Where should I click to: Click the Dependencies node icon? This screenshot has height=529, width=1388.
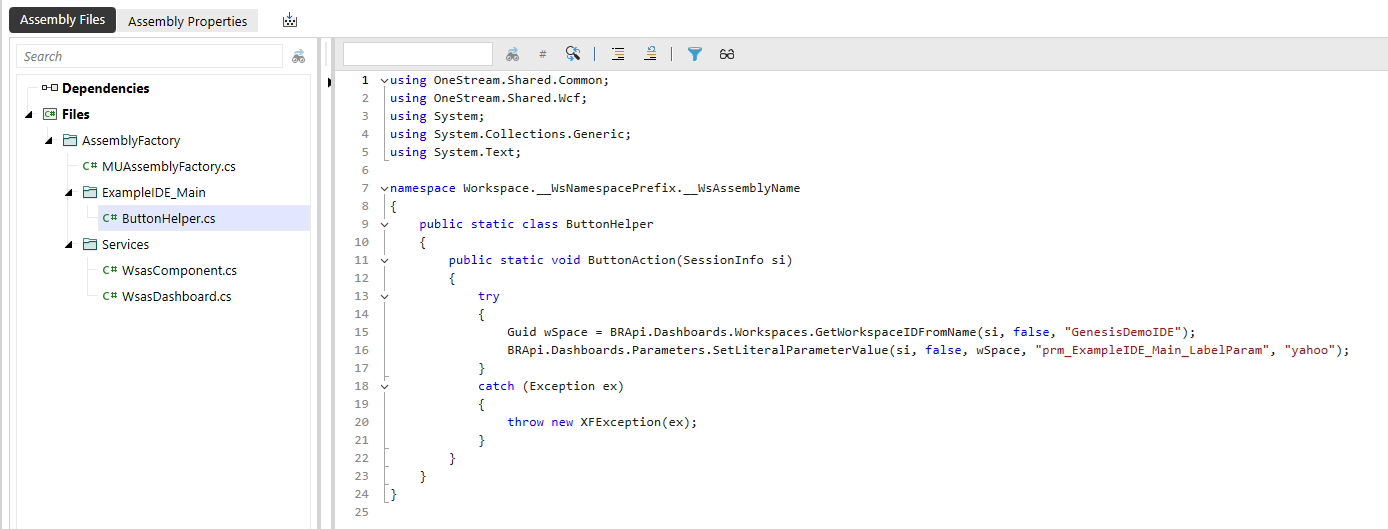[x=50, y=88]
